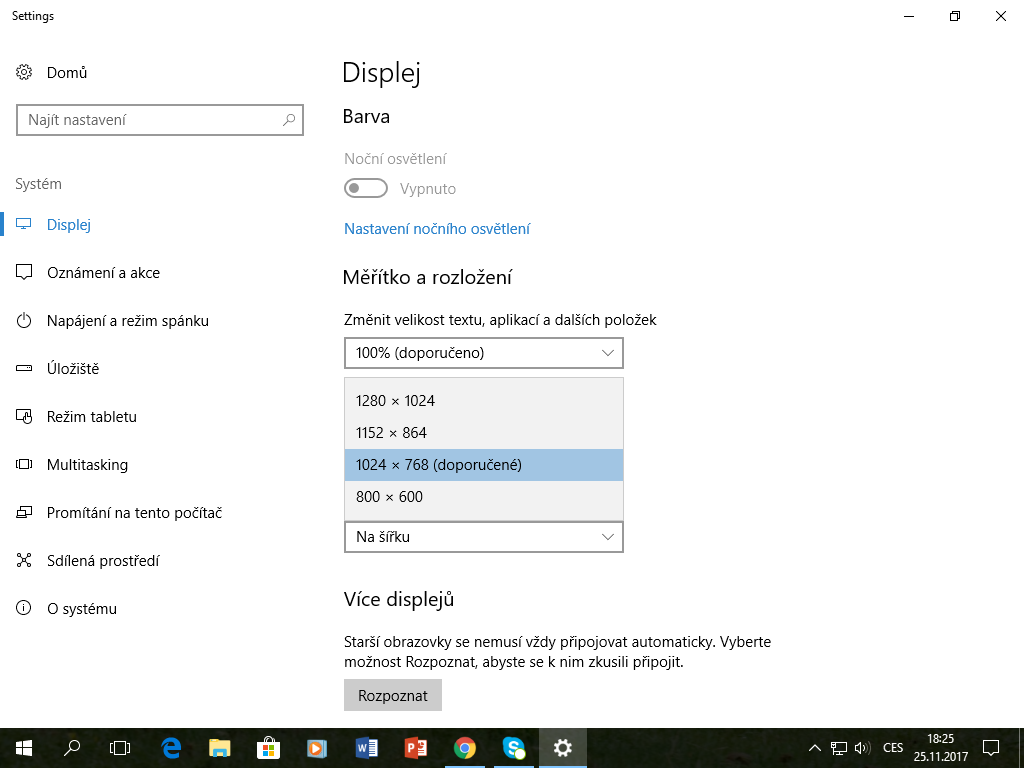Click the Napájení a režim spánku power icon
This screenshot has height=768, width=1024.
pos(24,321)
